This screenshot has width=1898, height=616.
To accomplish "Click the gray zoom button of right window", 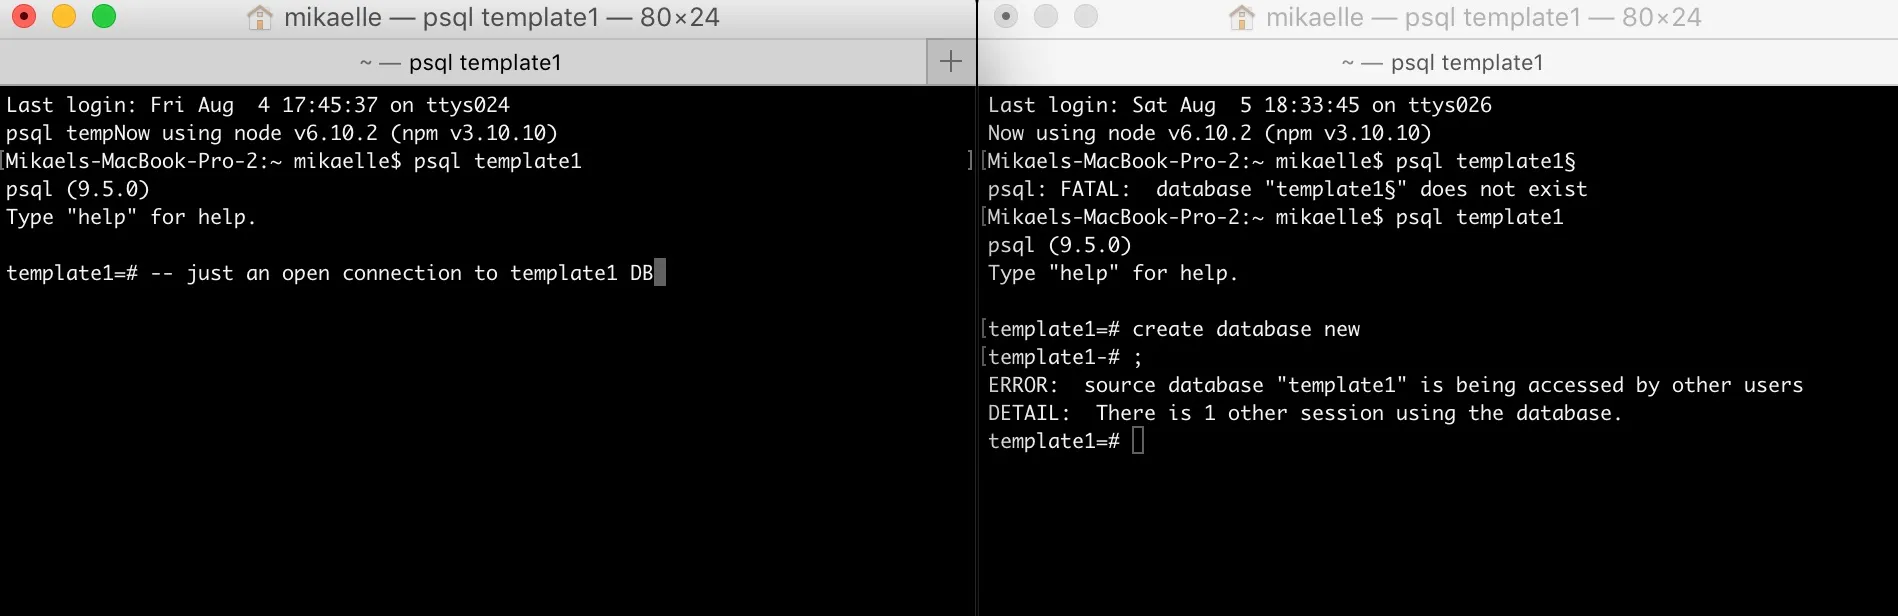I will click(1086, 16).
